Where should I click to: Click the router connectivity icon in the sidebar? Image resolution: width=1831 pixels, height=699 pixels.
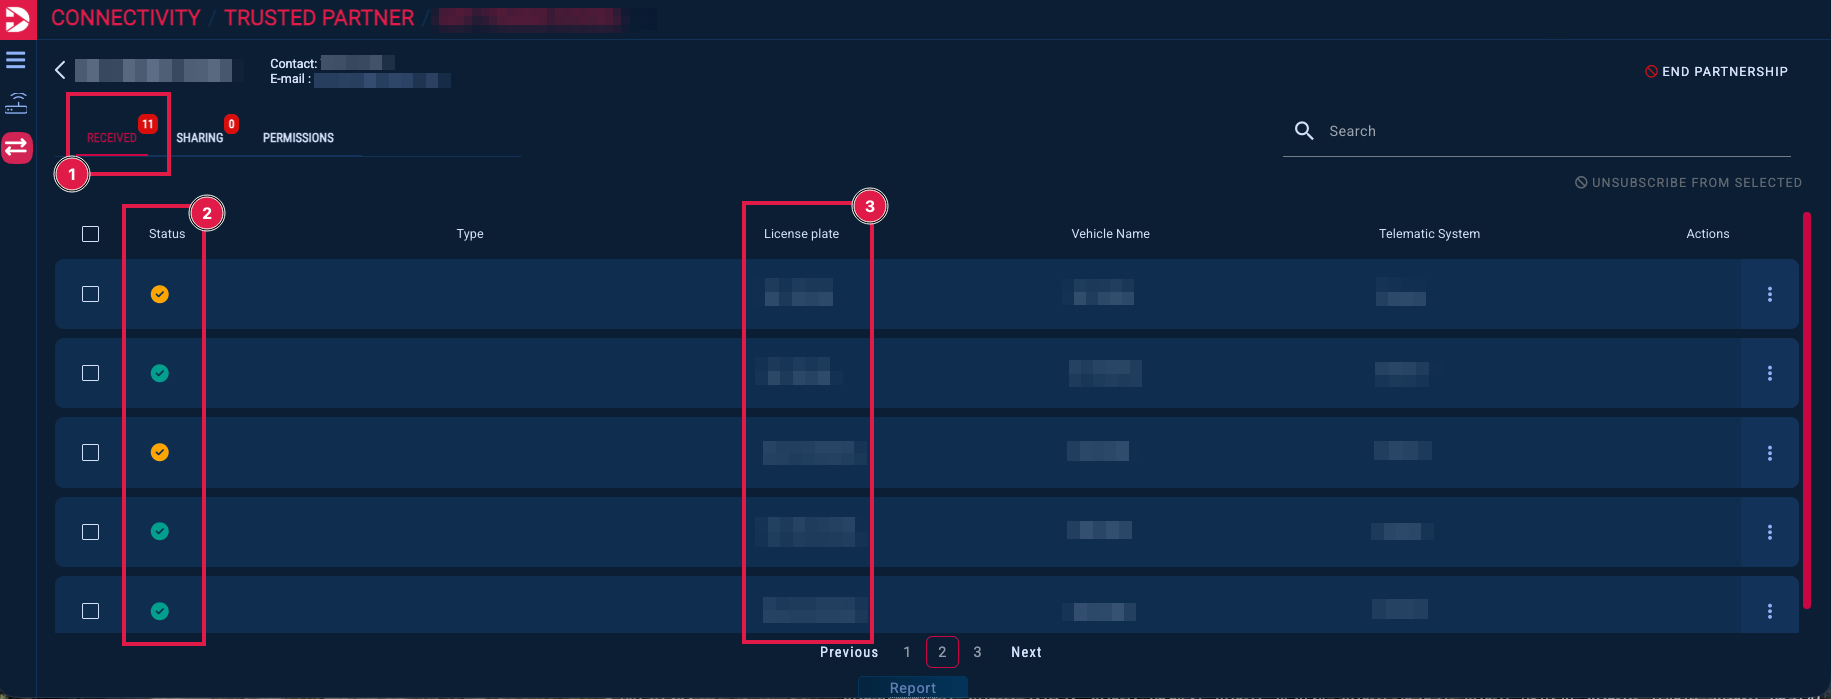(17, 103)
